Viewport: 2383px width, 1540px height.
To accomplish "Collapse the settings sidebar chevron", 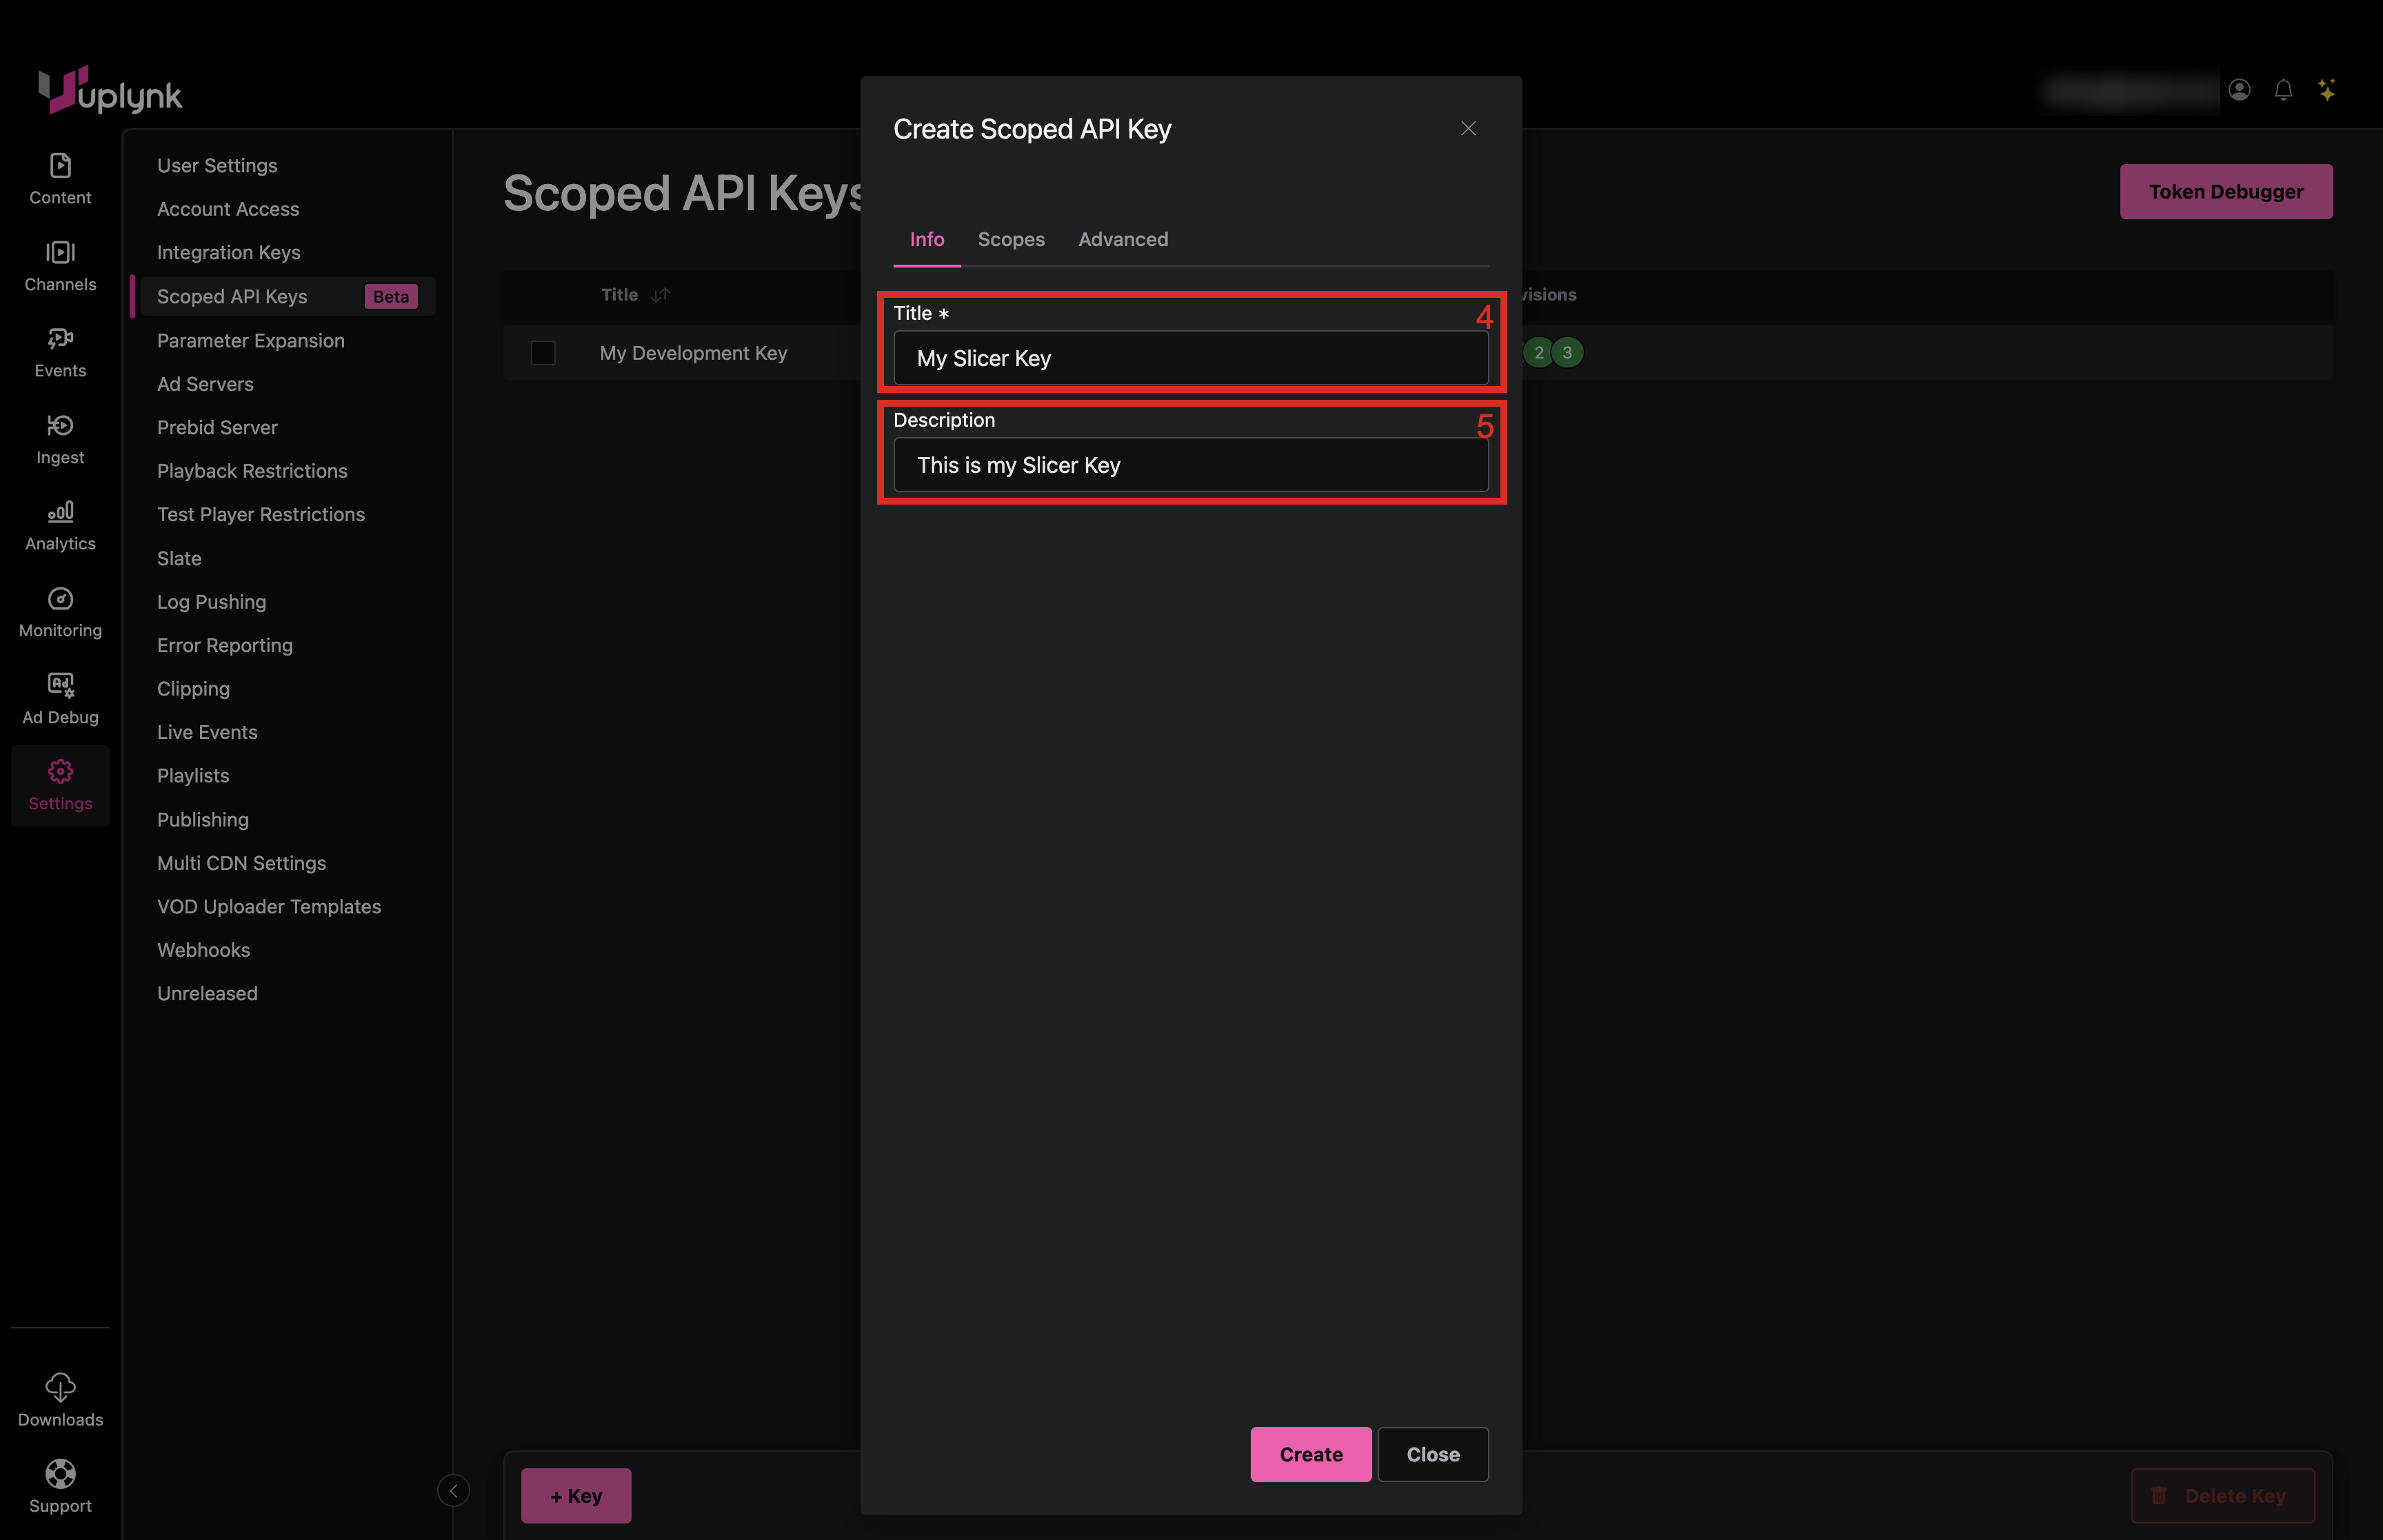I will tap(453, 1491).
